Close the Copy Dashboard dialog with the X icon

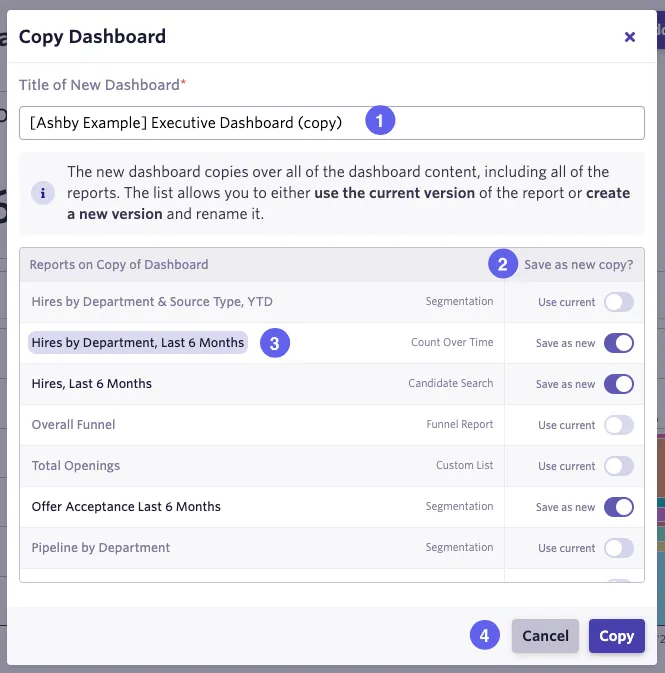pyautogui.click(x=629, y=37)
